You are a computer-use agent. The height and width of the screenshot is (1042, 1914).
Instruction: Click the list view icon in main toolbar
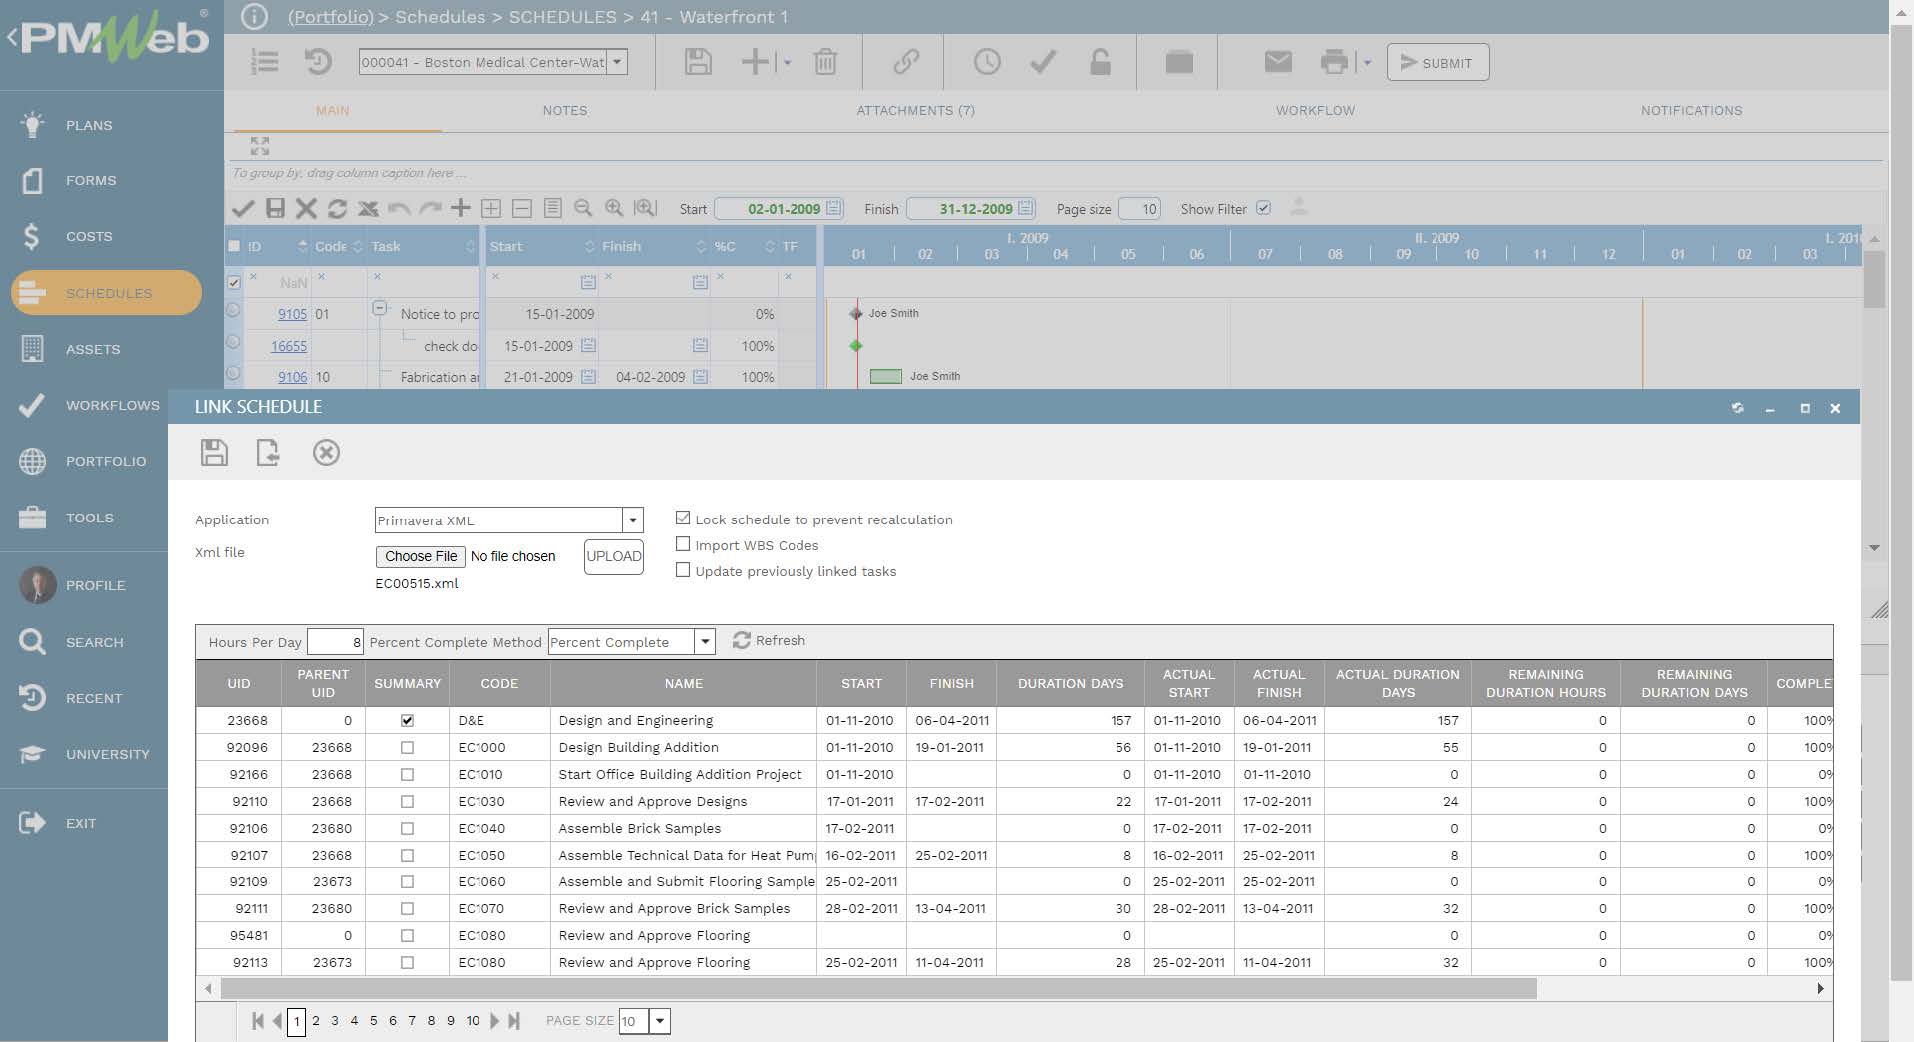pyautogui.click(x=264, y=62)
